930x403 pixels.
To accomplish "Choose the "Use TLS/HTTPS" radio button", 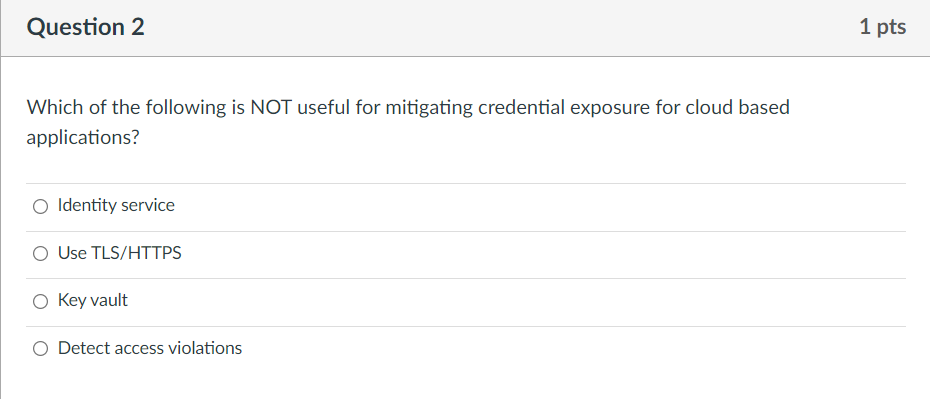I will coord(40,254).
